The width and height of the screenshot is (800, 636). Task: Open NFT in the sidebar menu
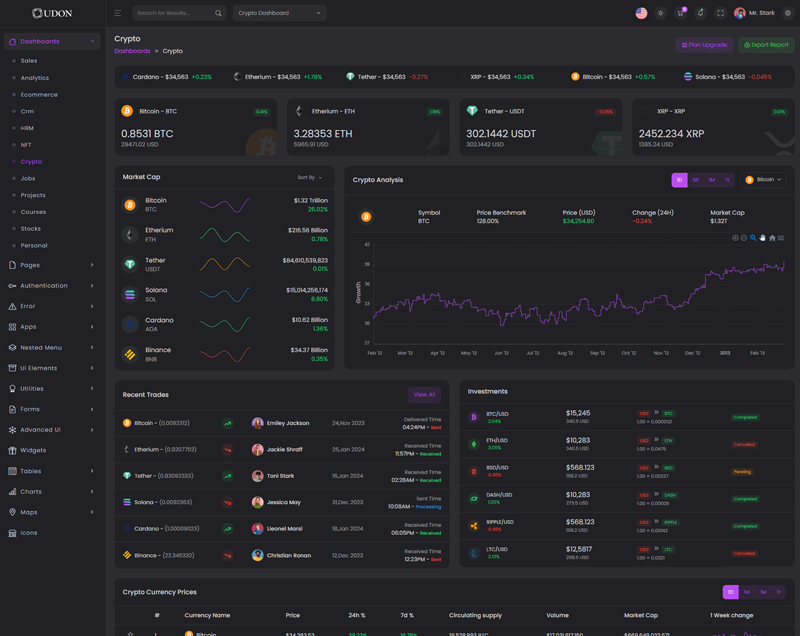click(26, 145)
